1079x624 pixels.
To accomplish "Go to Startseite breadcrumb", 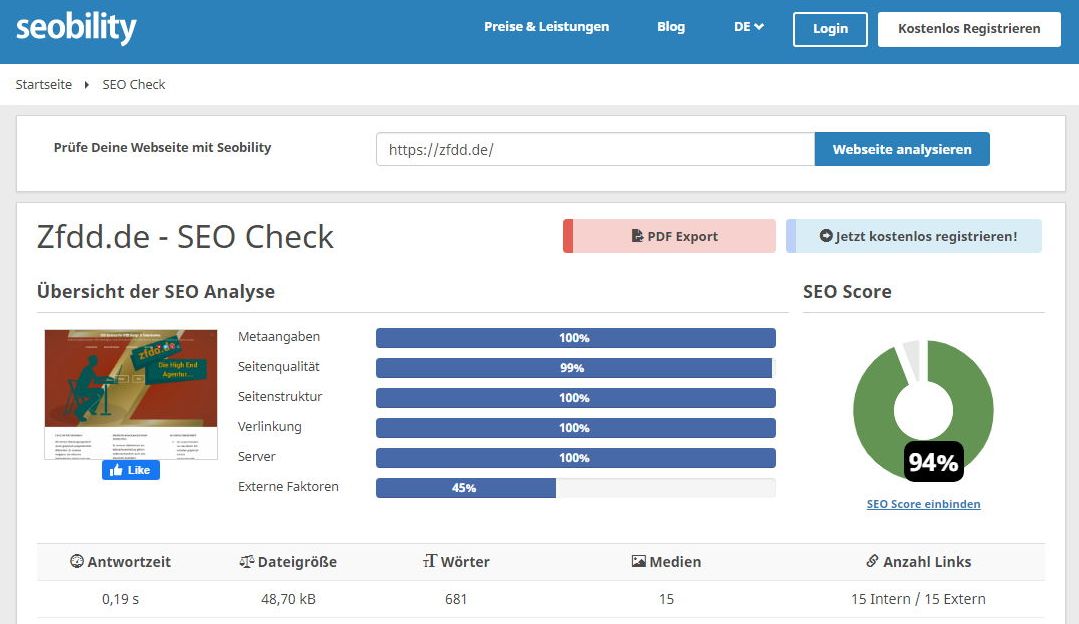I will pyautogui.click(x=44, y=85).
